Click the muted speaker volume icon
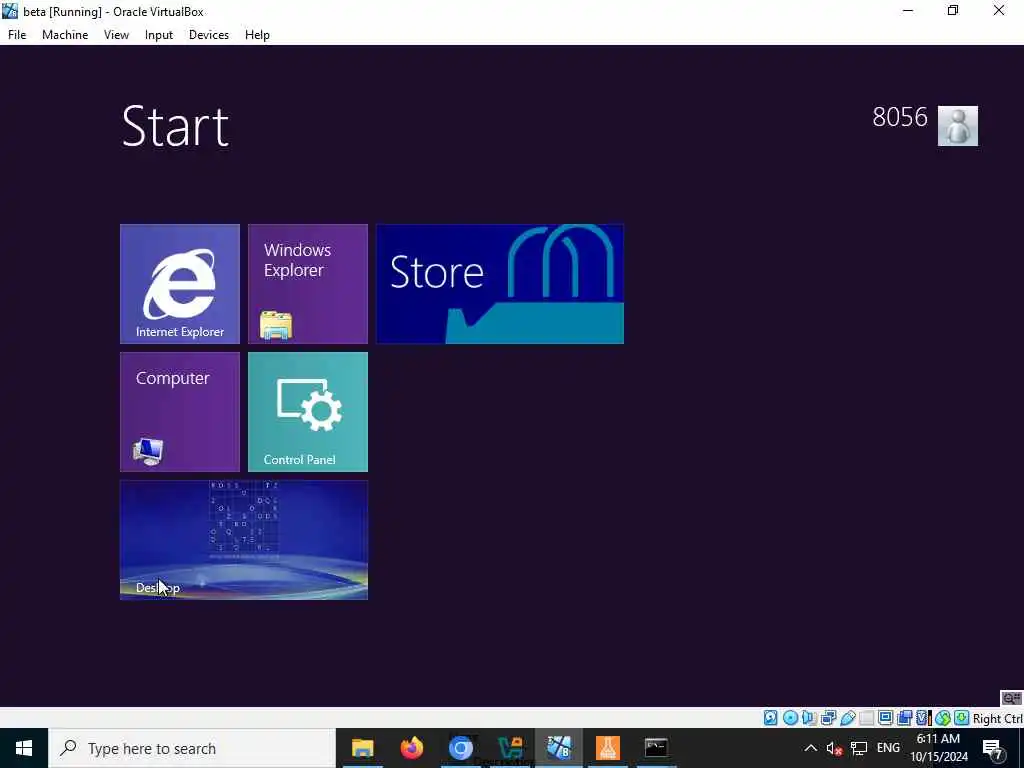 coord(834,748)
